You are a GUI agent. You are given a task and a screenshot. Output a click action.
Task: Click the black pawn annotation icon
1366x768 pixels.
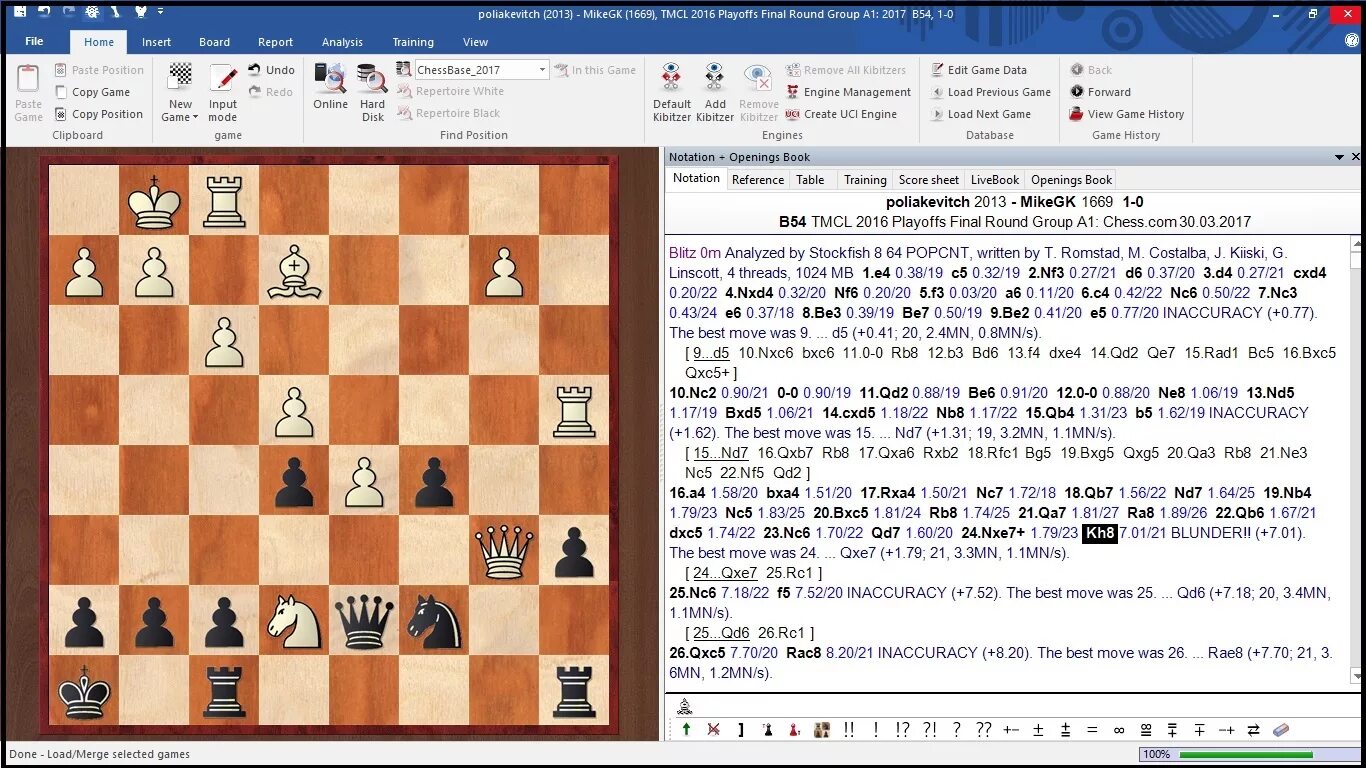click(767, 730)
